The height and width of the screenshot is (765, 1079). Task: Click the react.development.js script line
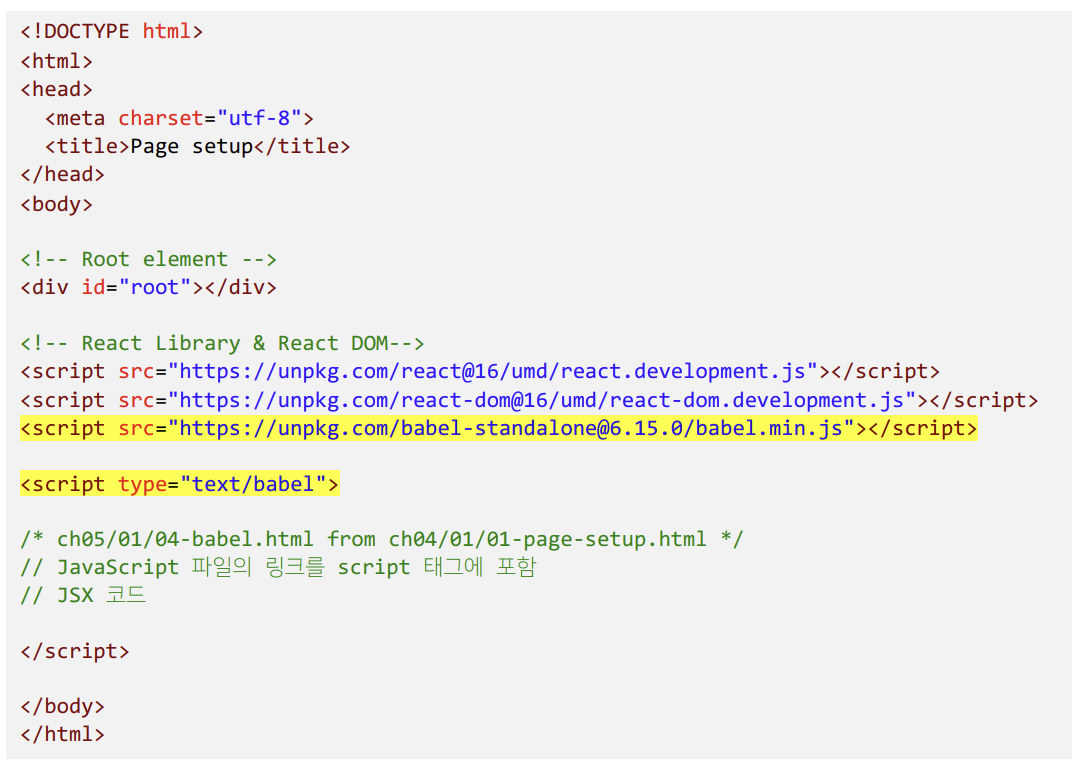point(480,371)
